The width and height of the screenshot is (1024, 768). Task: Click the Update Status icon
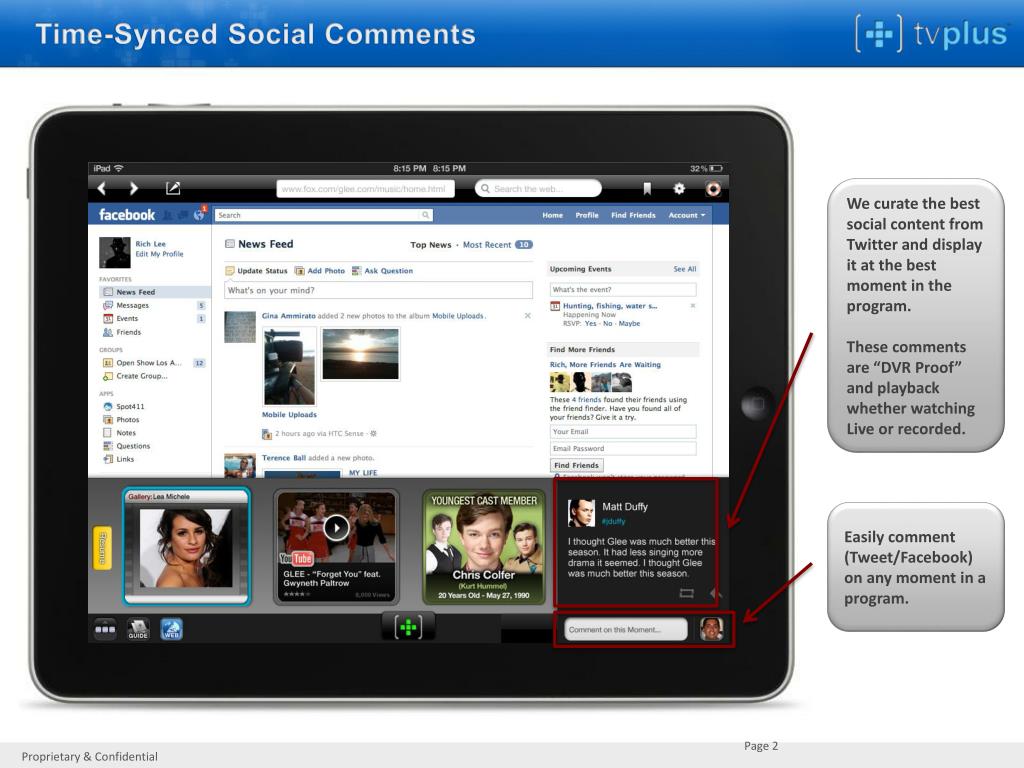[x=230, y=270]
